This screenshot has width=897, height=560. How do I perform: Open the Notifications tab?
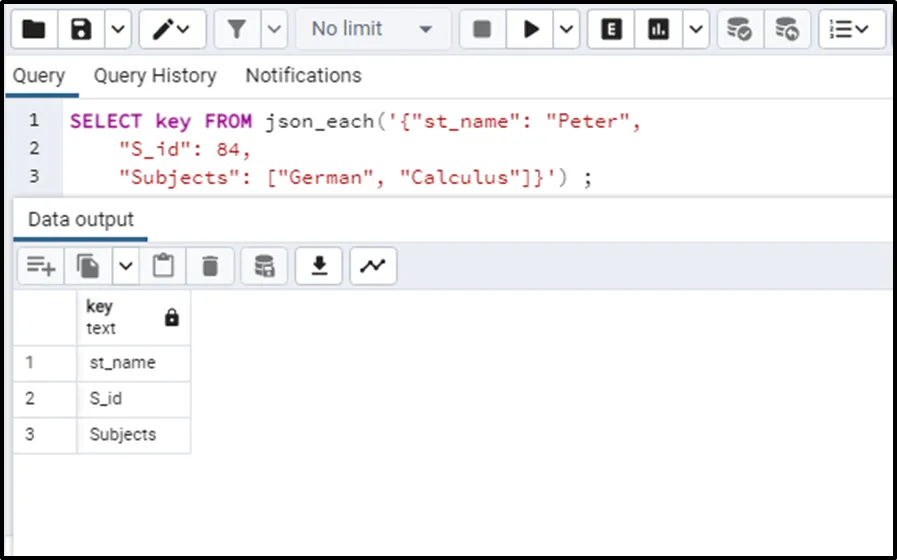(x=303, y=76)
